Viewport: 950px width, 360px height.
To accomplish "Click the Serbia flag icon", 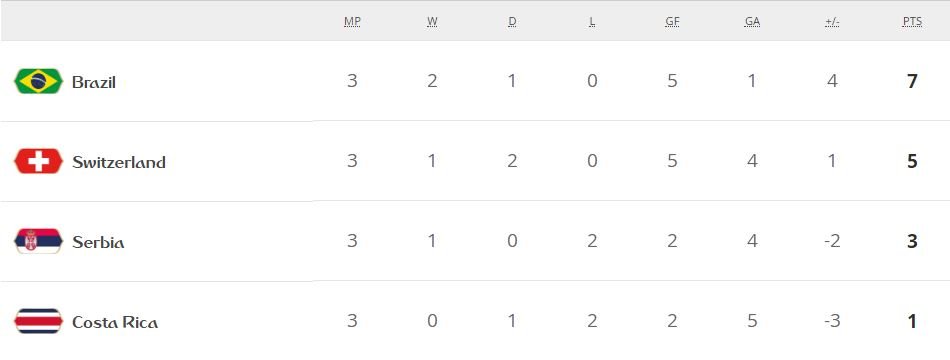I will [x=38, y=241].
